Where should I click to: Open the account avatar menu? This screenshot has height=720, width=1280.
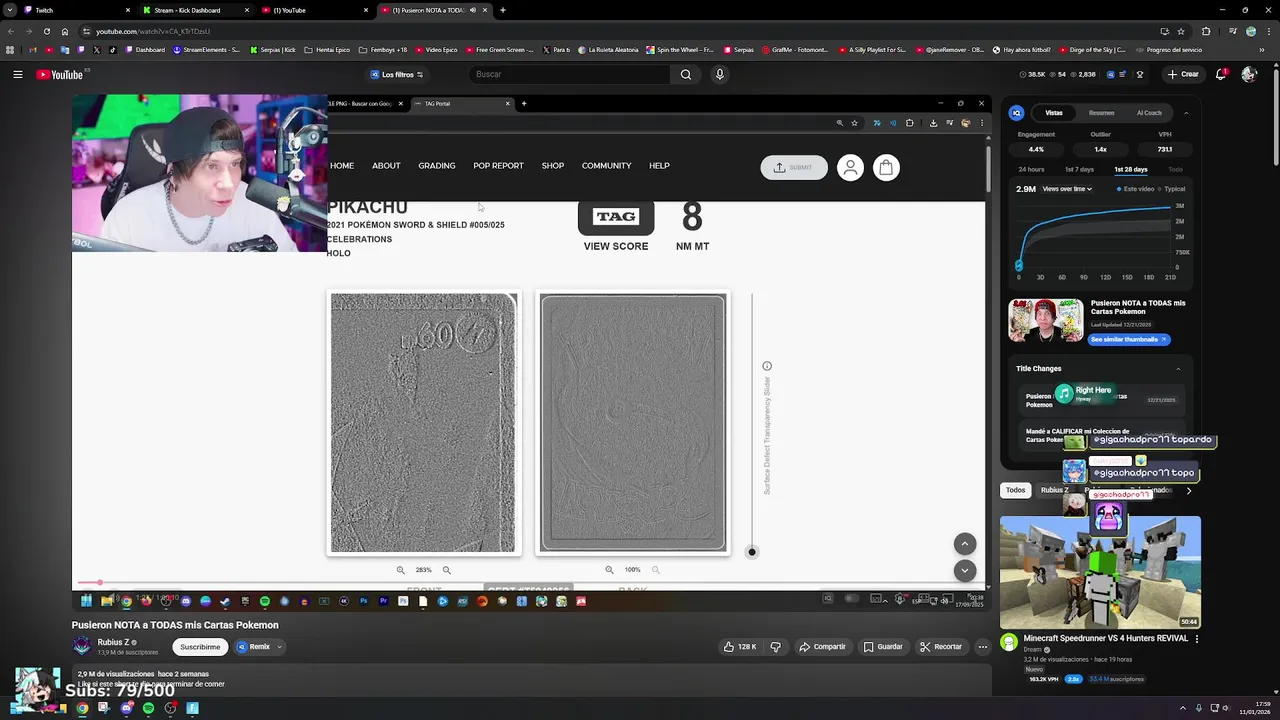coord(1249,74)
